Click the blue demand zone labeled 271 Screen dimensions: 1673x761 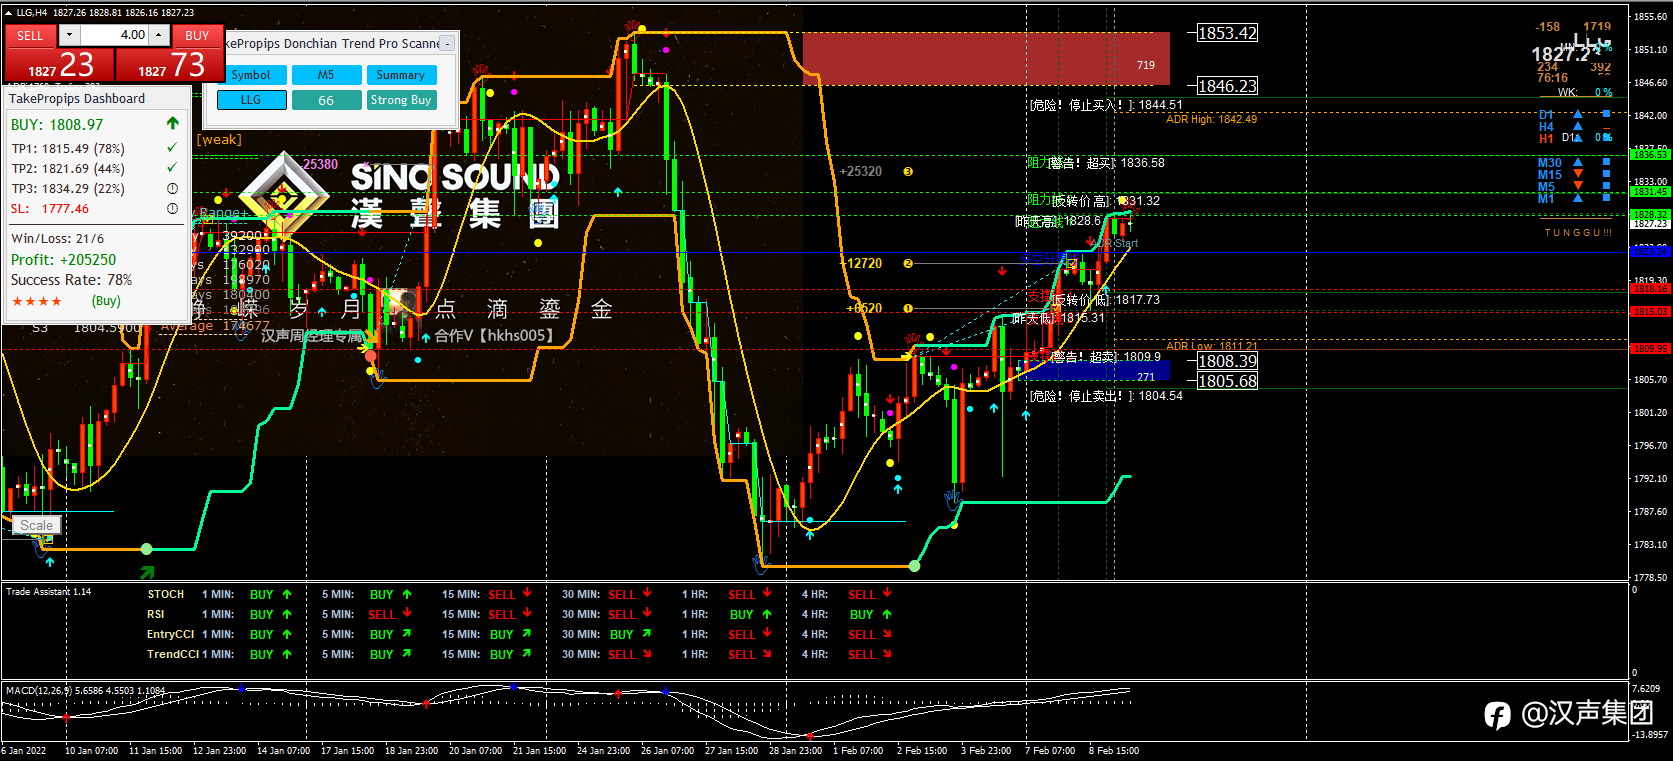(1095, 371)
